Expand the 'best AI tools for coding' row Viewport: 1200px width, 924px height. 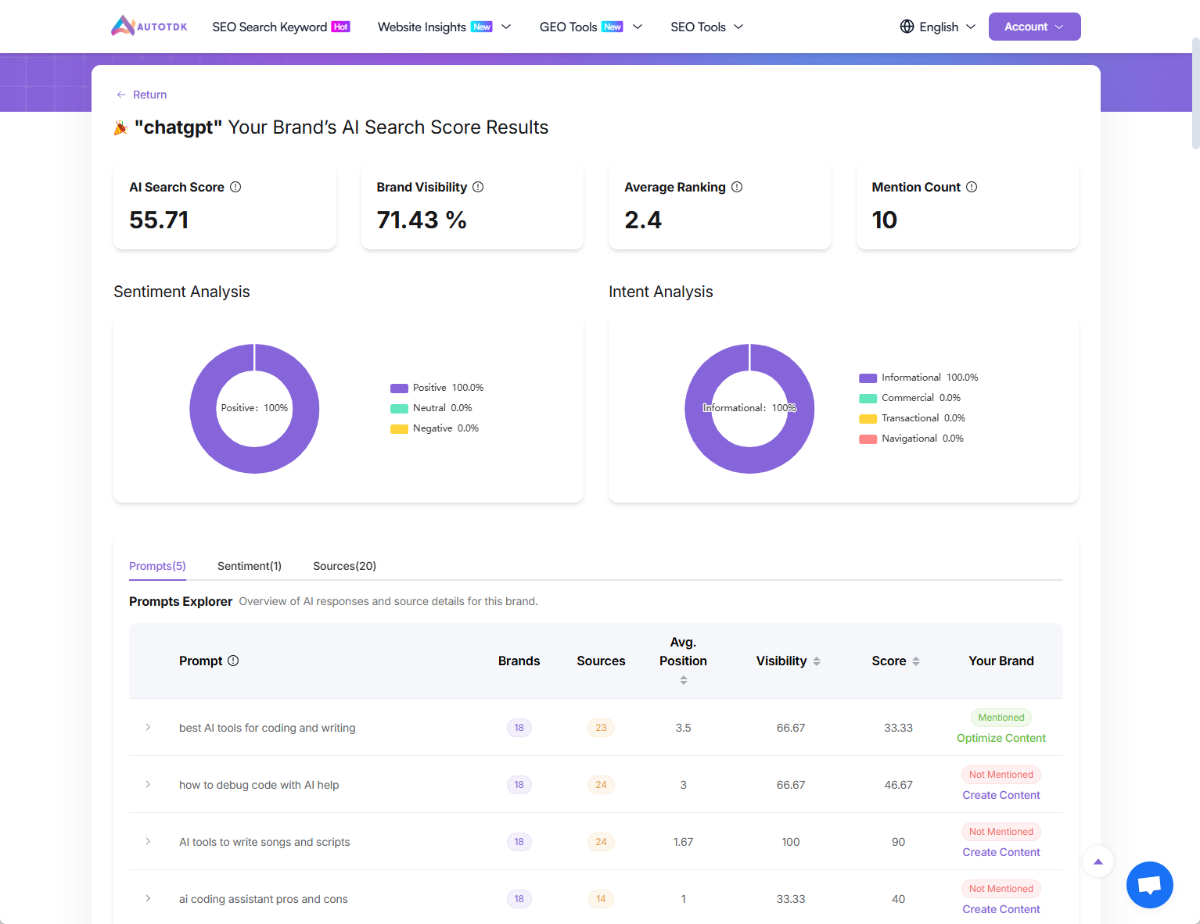pos(148,727)
